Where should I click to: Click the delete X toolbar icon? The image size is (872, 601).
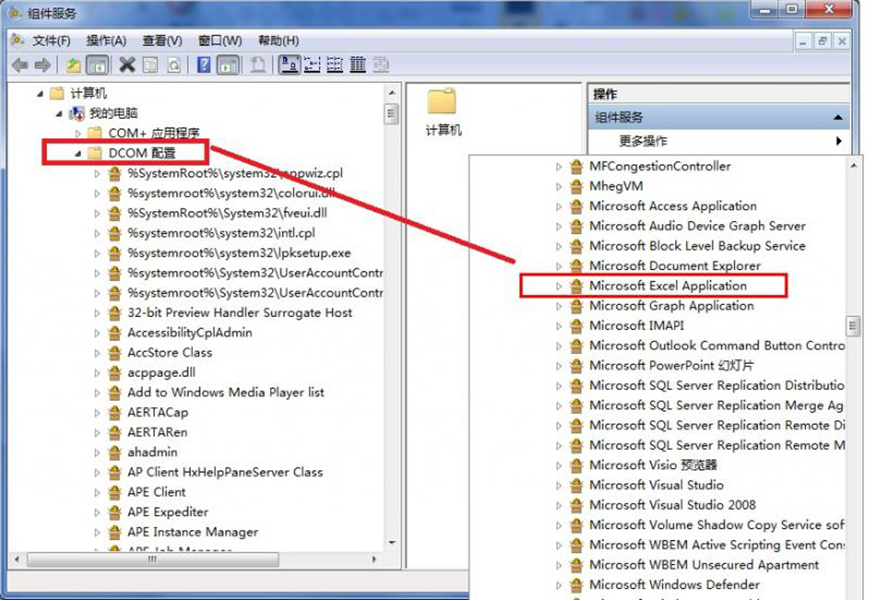point(127,65)
